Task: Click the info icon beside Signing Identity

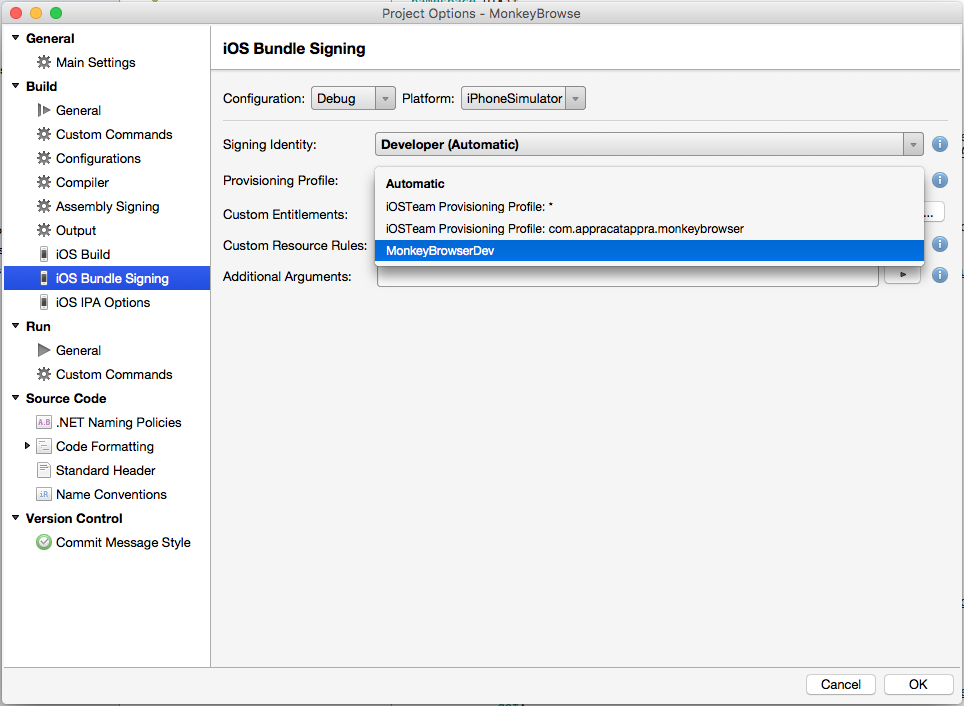Action: tap(939, 144)
